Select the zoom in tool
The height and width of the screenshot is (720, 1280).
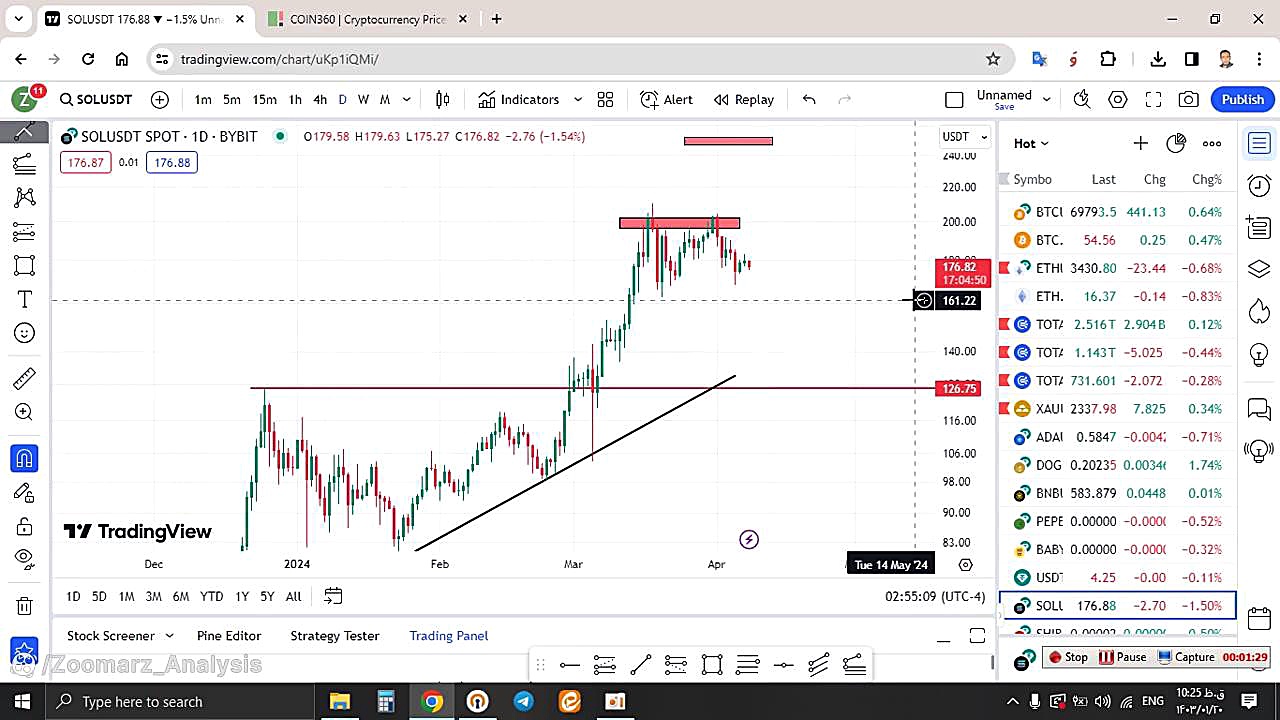coord(25,412)
